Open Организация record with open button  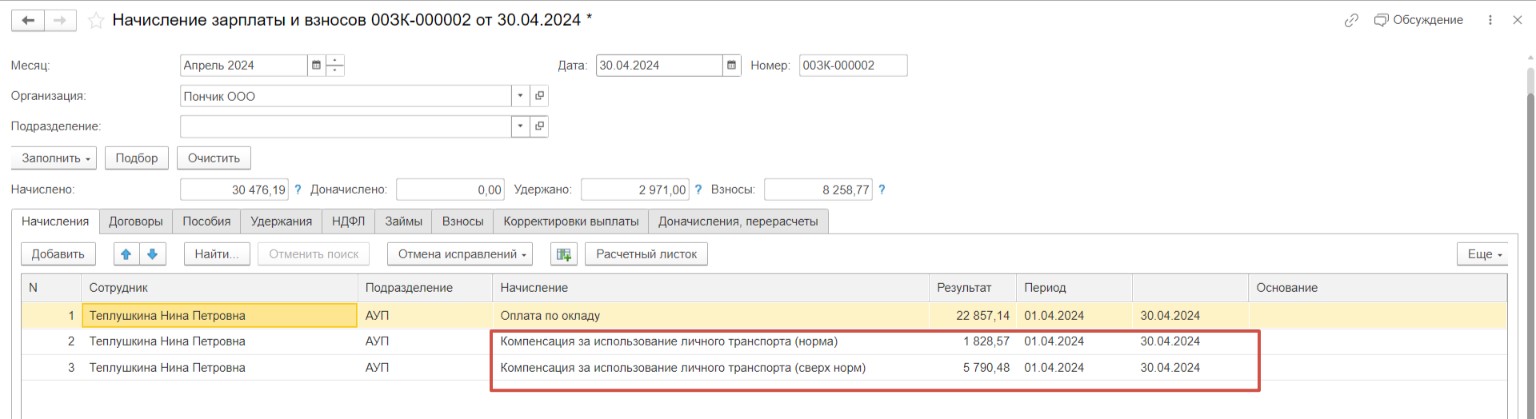(x=539, y=96)
